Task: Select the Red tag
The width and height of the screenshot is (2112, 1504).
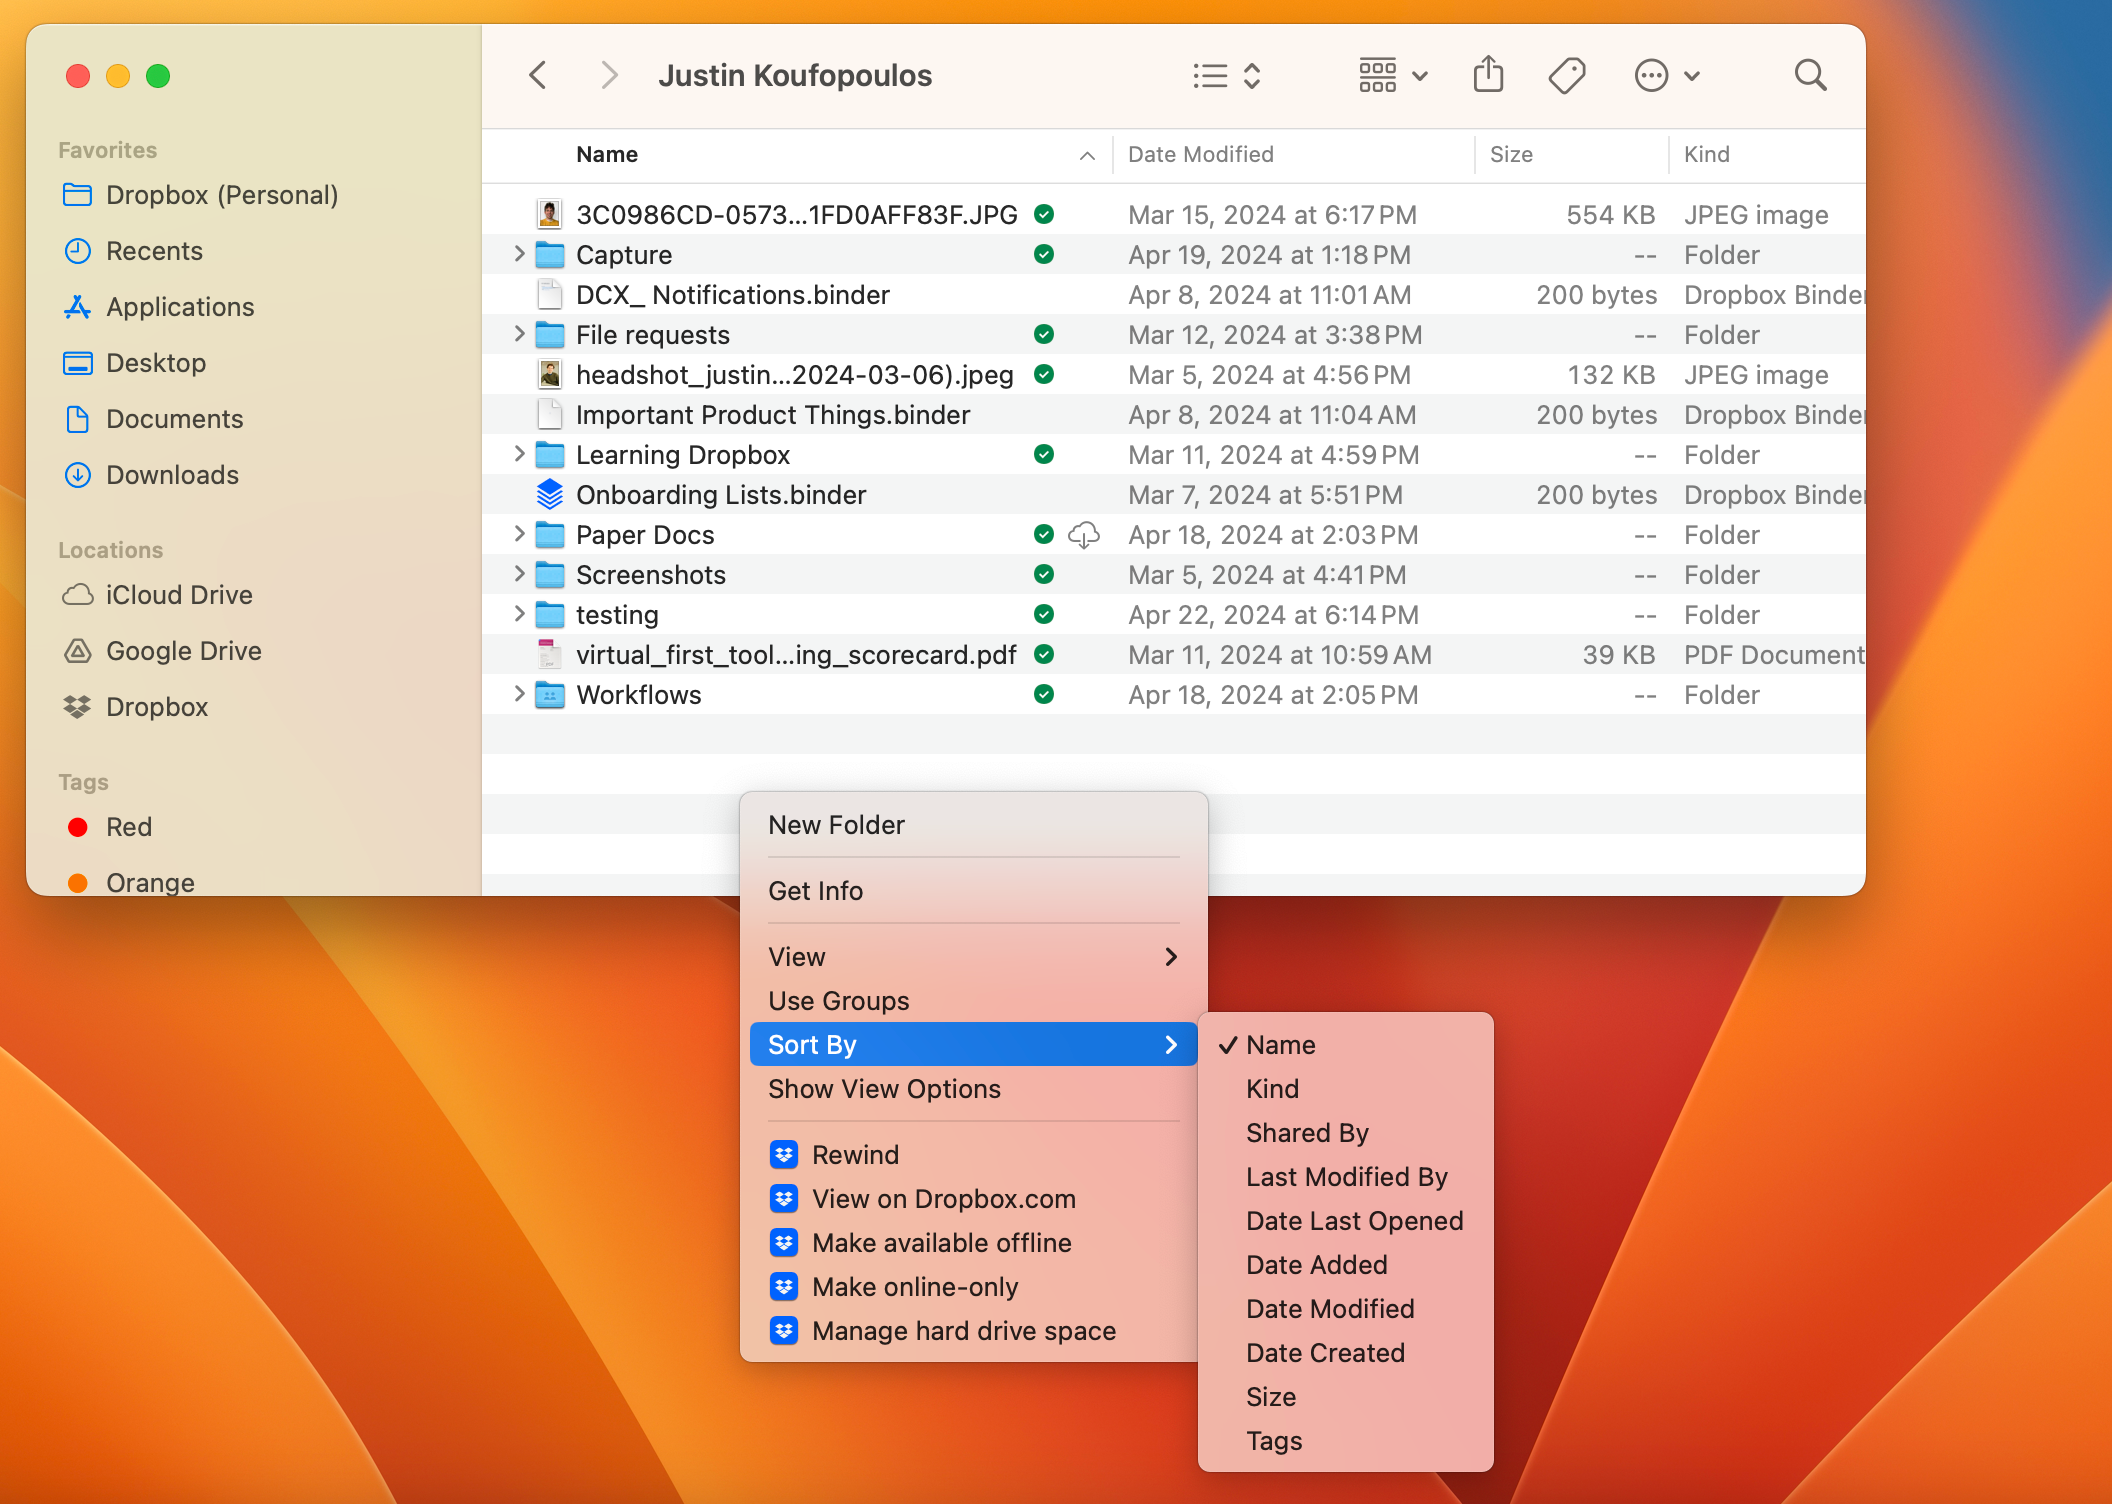Action: 108,827
